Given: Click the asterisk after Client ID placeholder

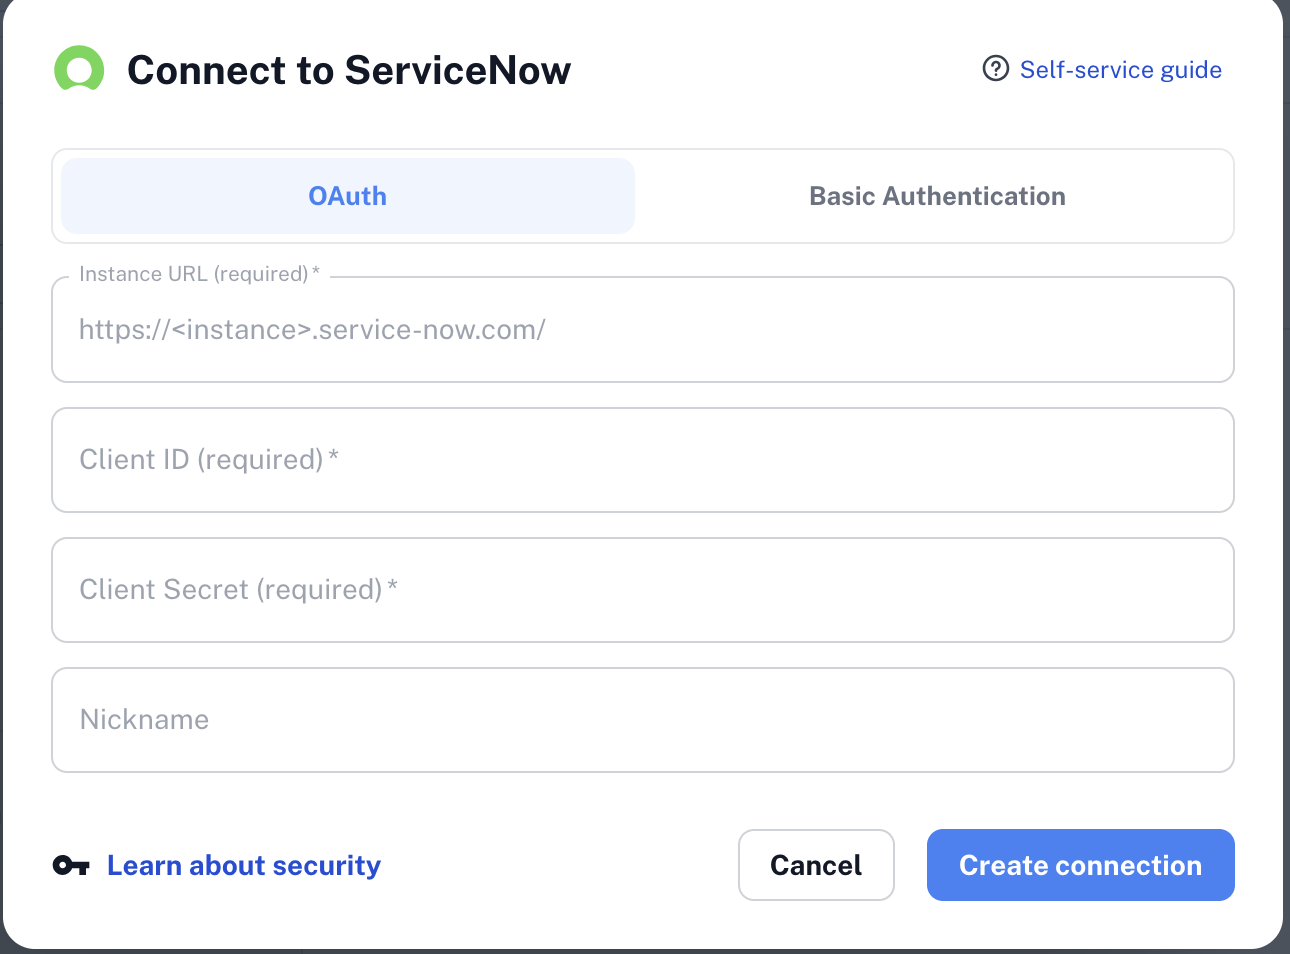Looking at the screenshot, I should point(334,458).
